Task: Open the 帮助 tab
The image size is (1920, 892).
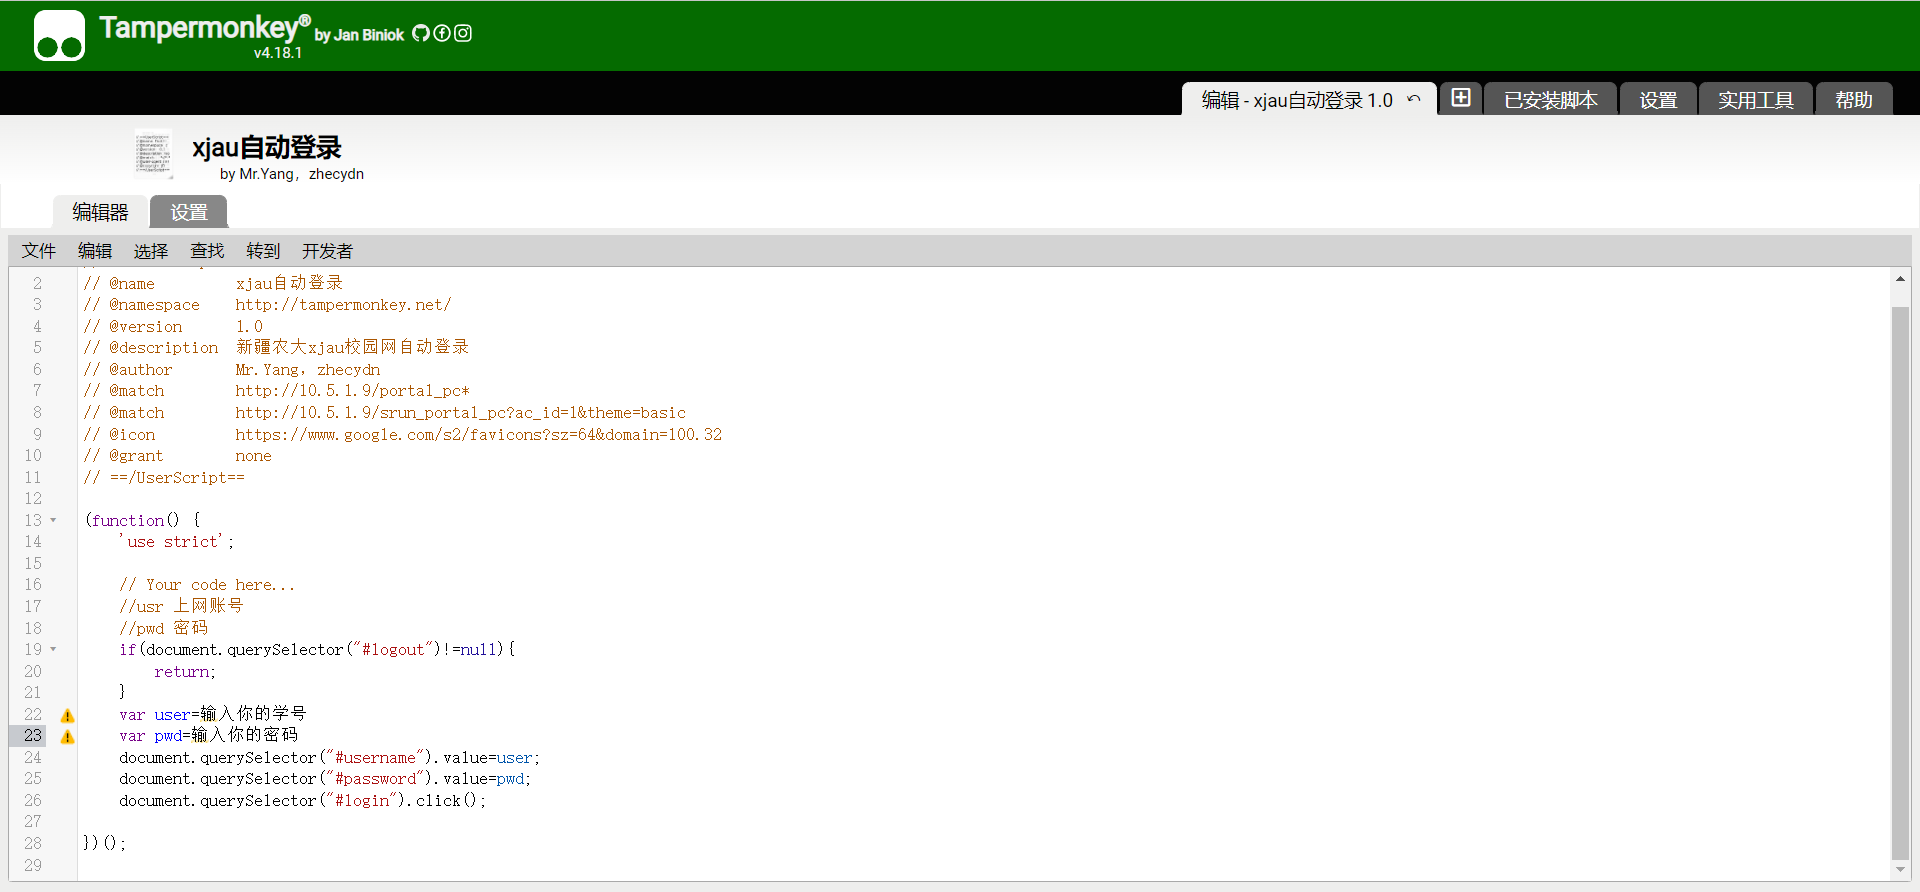Action: point(1853,100)
